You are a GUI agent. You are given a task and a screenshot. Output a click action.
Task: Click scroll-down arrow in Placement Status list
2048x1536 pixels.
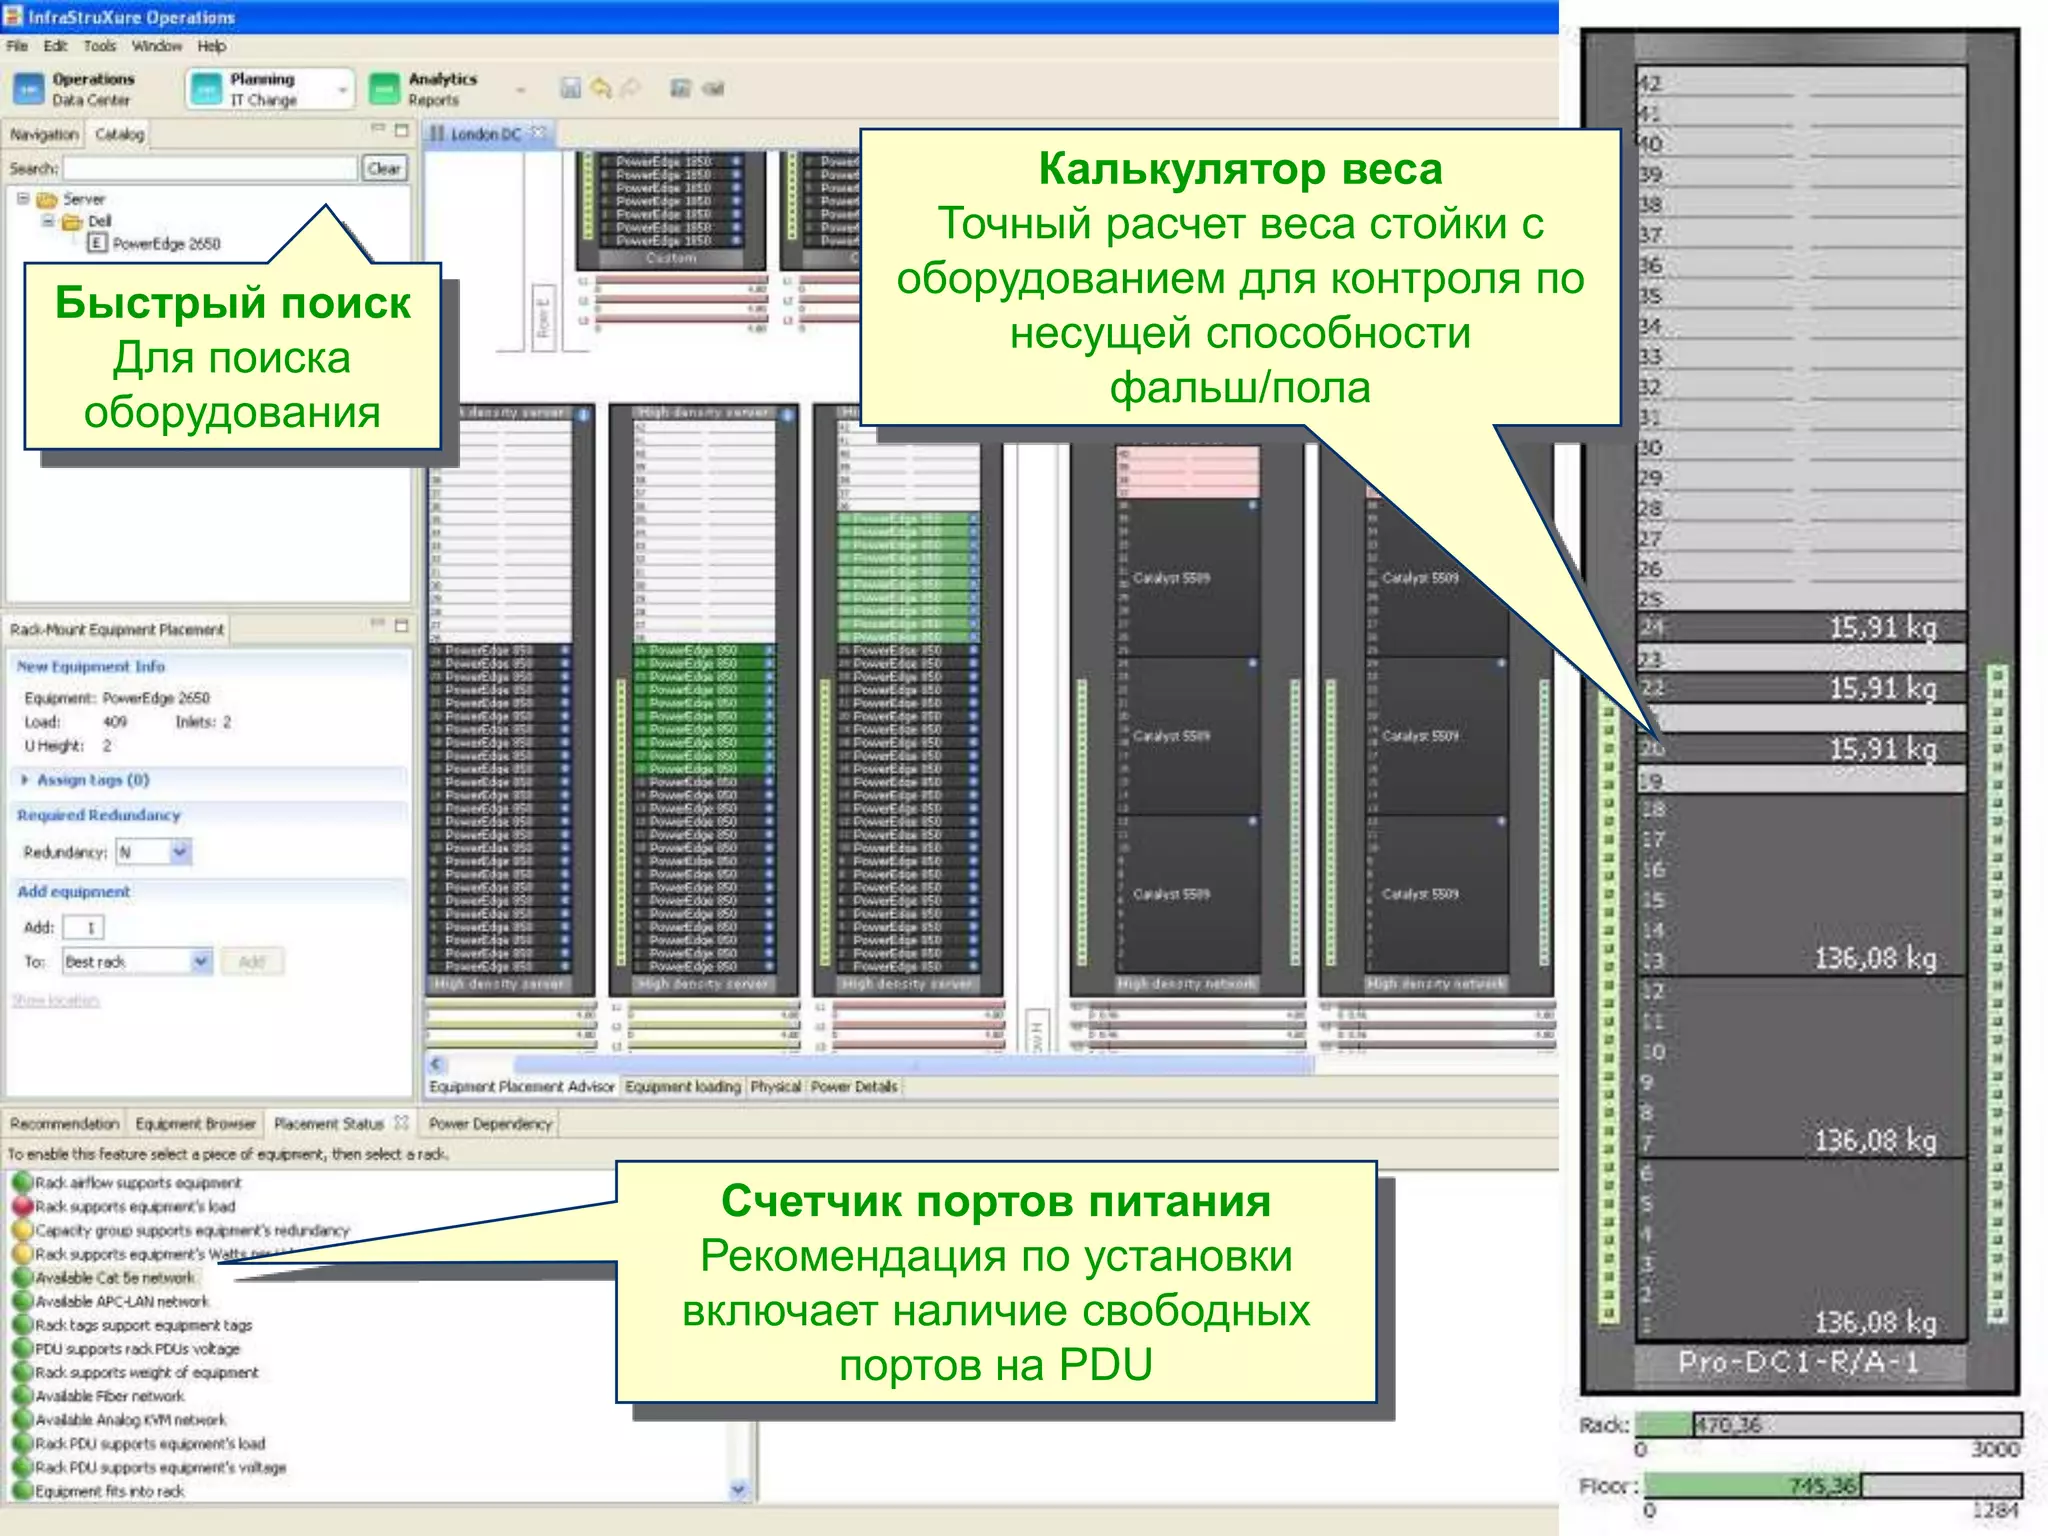tap(738, 1490)
